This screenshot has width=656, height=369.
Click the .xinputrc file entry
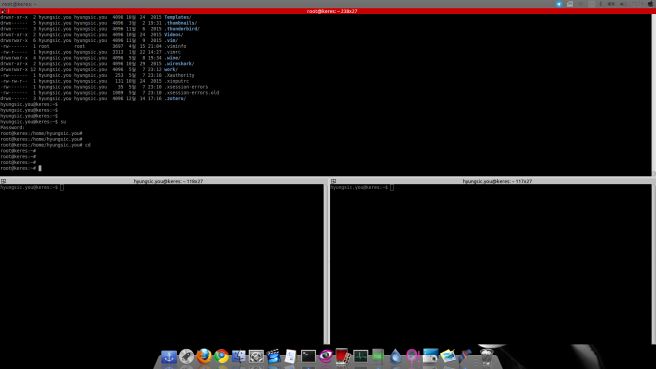(177, 81)
